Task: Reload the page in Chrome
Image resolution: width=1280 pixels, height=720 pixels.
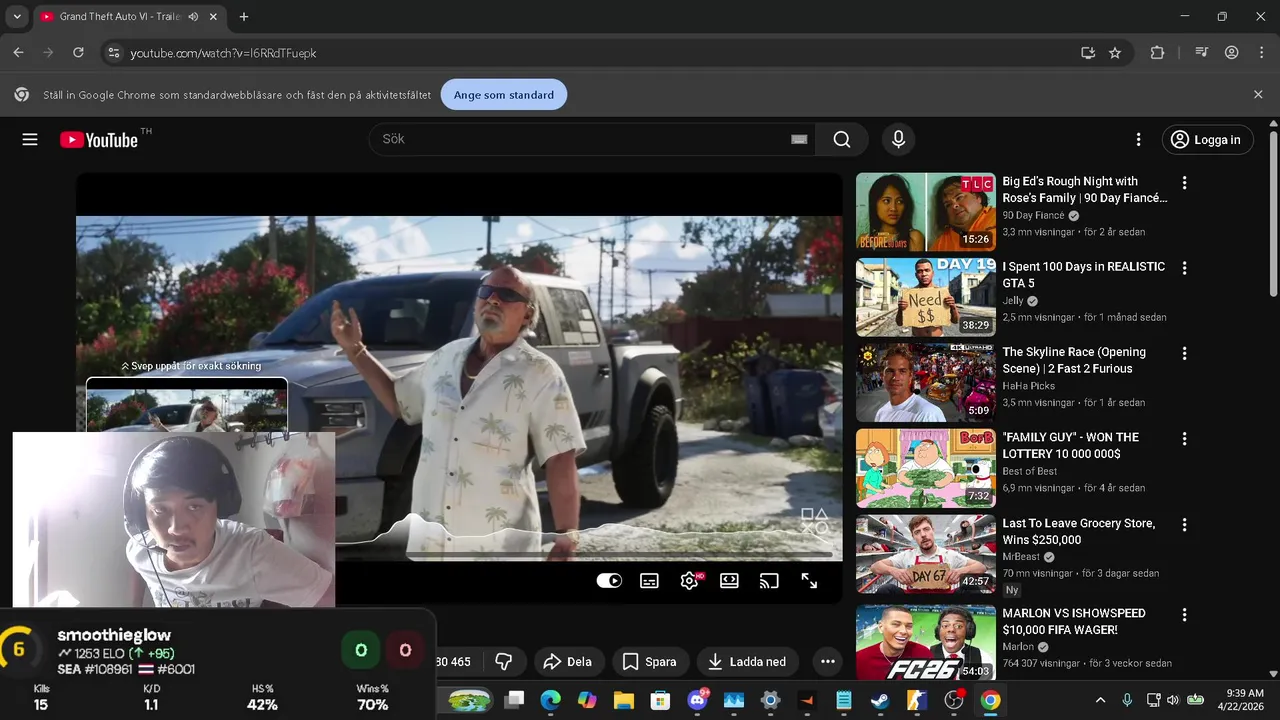Action: coord(78,53)
